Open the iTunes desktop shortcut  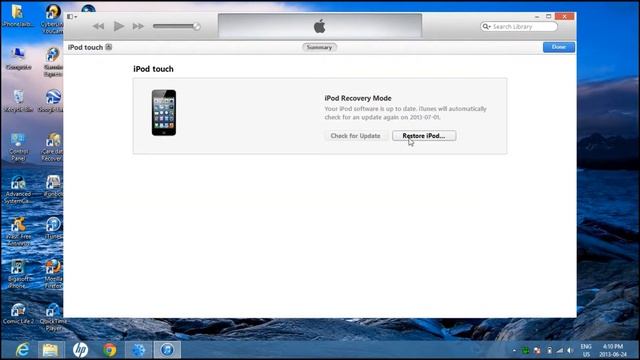53,228
